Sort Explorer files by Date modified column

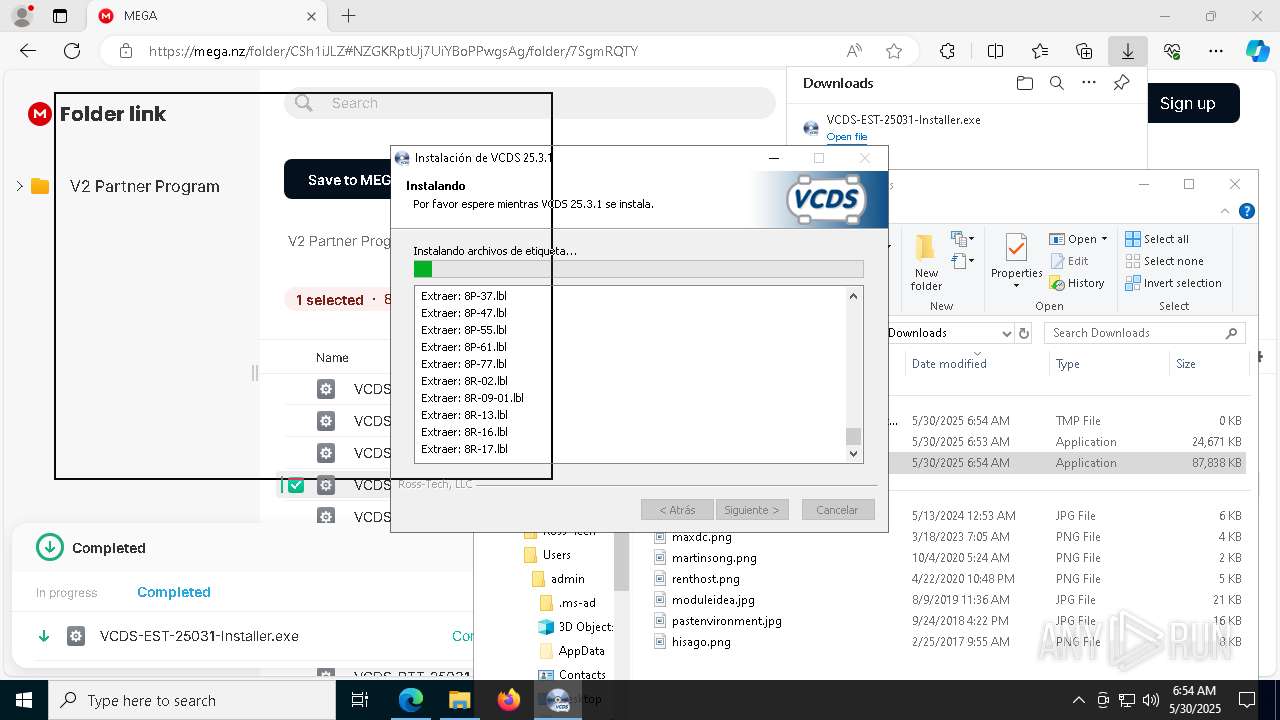(949, 364)
